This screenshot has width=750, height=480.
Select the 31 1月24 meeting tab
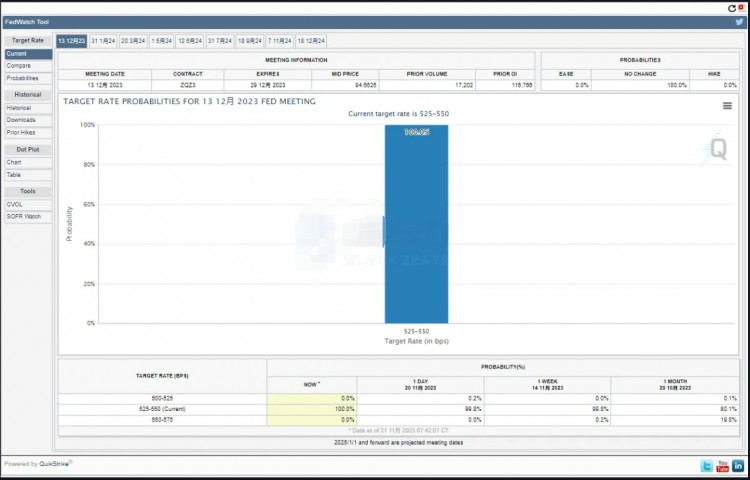coord(103,41)
